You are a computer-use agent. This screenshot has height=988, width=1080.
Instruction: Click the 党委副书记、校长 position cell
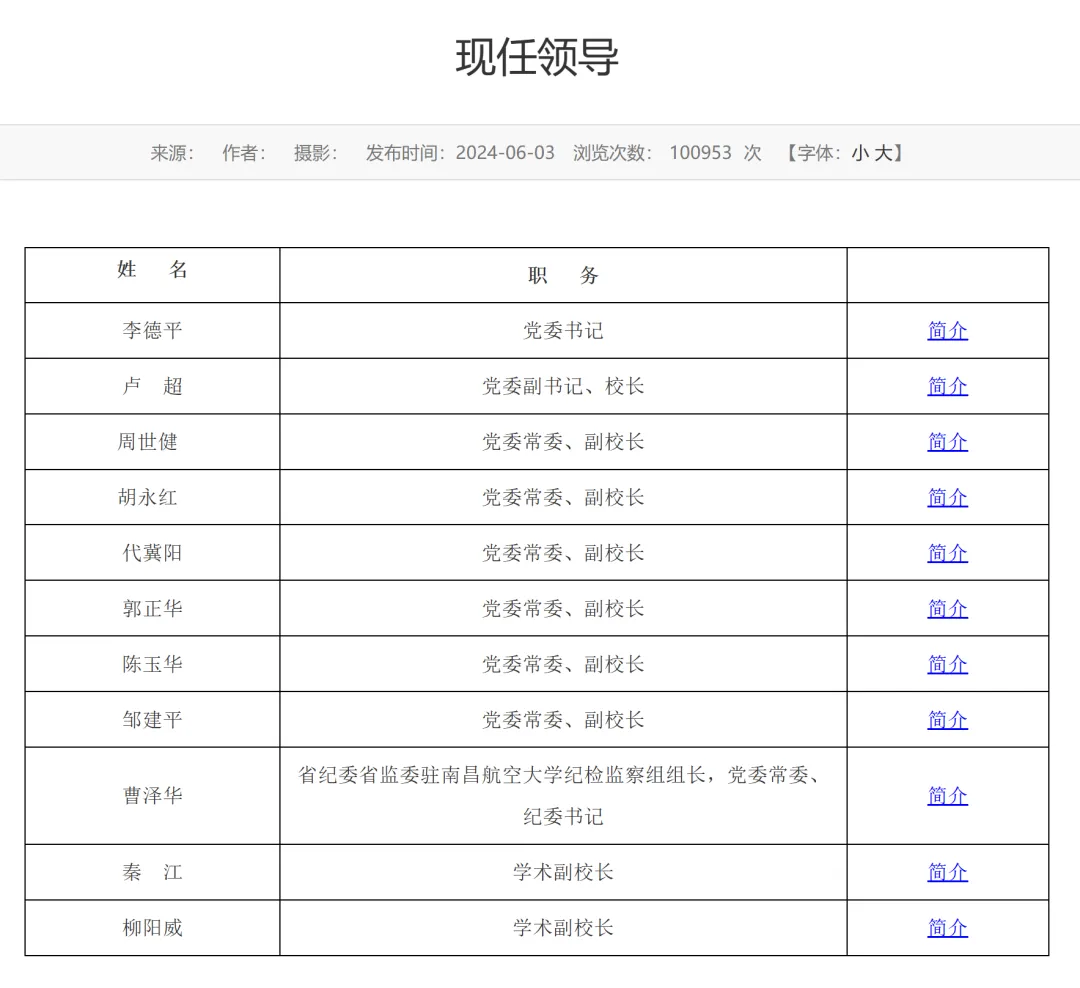563,387
